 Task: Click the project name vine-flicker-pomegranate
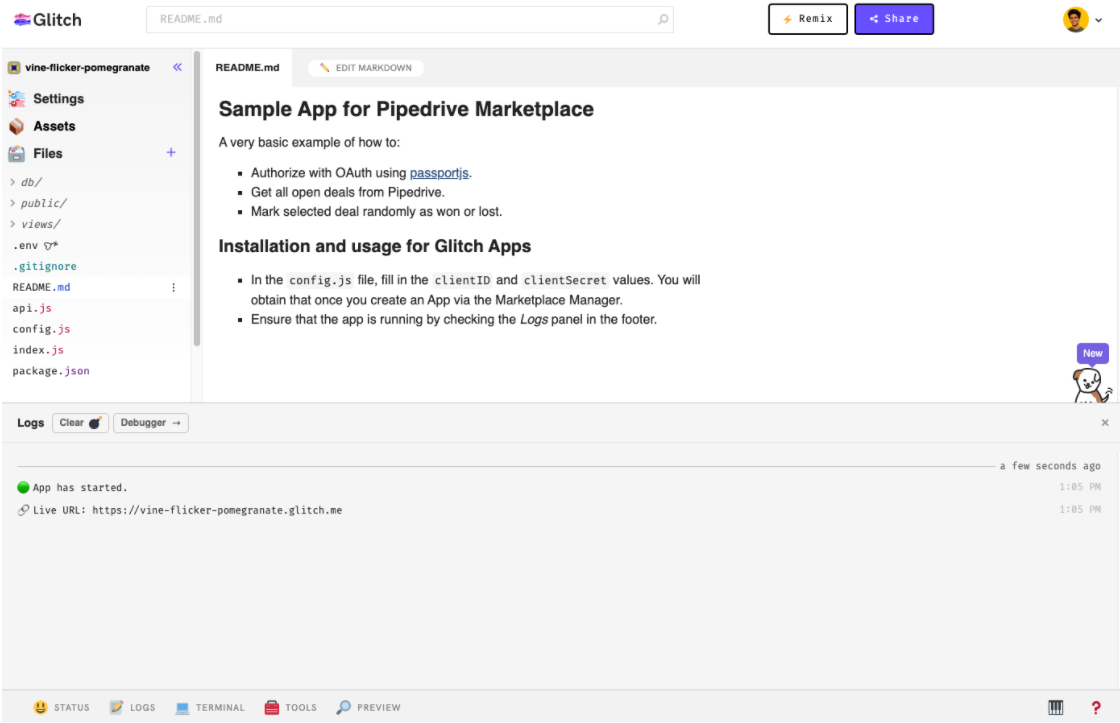(87, 68)
